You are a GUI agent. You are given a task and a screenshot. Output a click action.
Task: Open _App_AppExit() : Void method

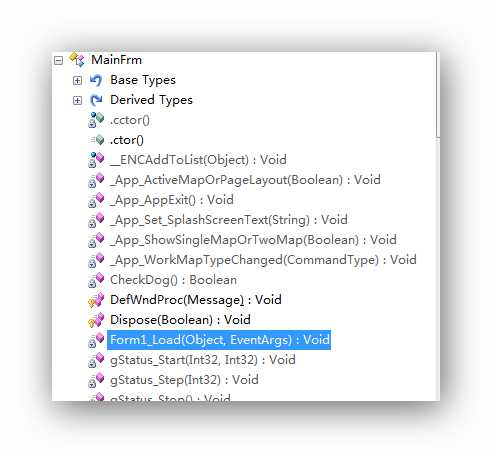click(171, 200)
